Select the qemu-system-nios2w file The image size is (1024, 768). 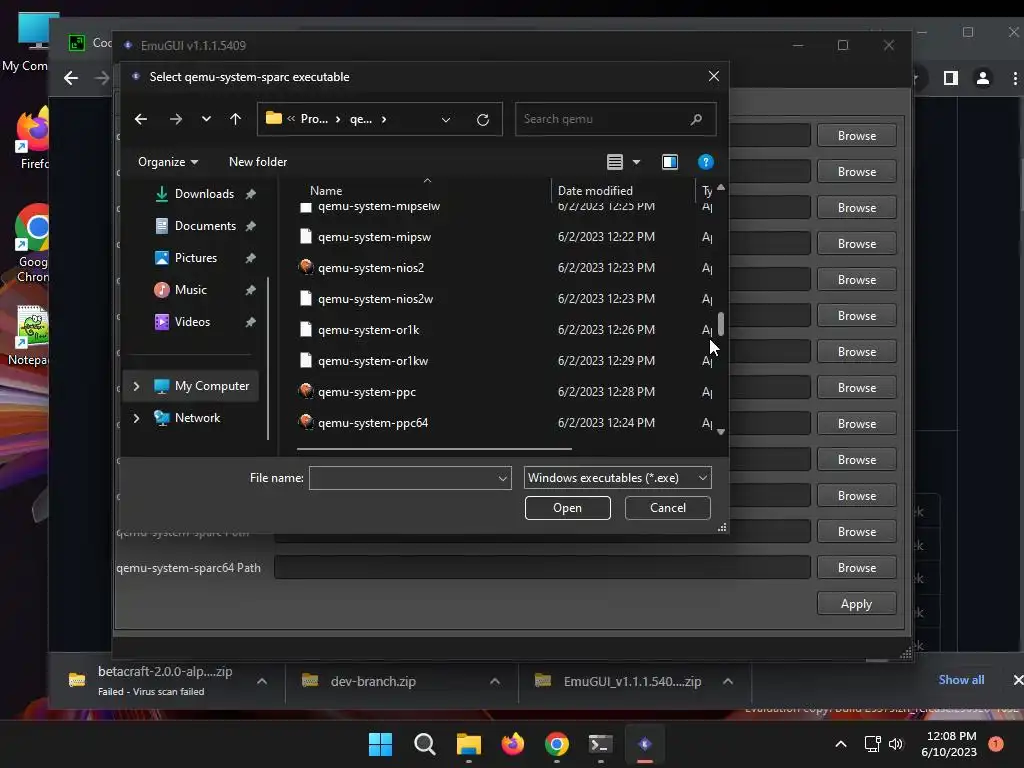[376, 299]
